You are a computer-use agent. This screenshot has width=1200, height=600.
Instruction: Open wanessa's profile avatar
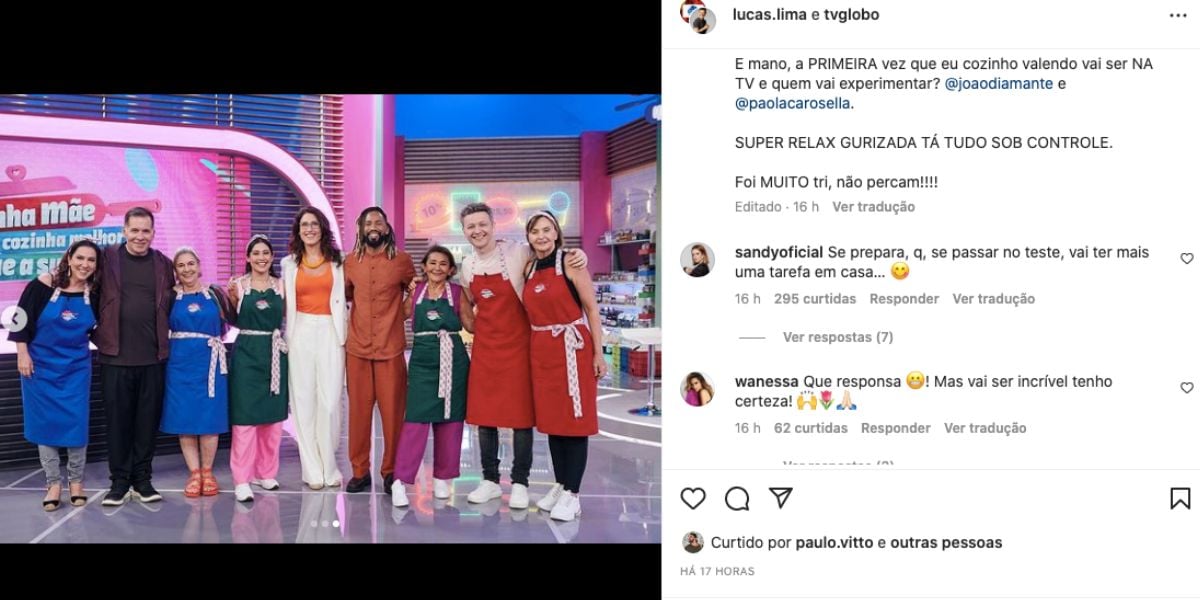697,389
